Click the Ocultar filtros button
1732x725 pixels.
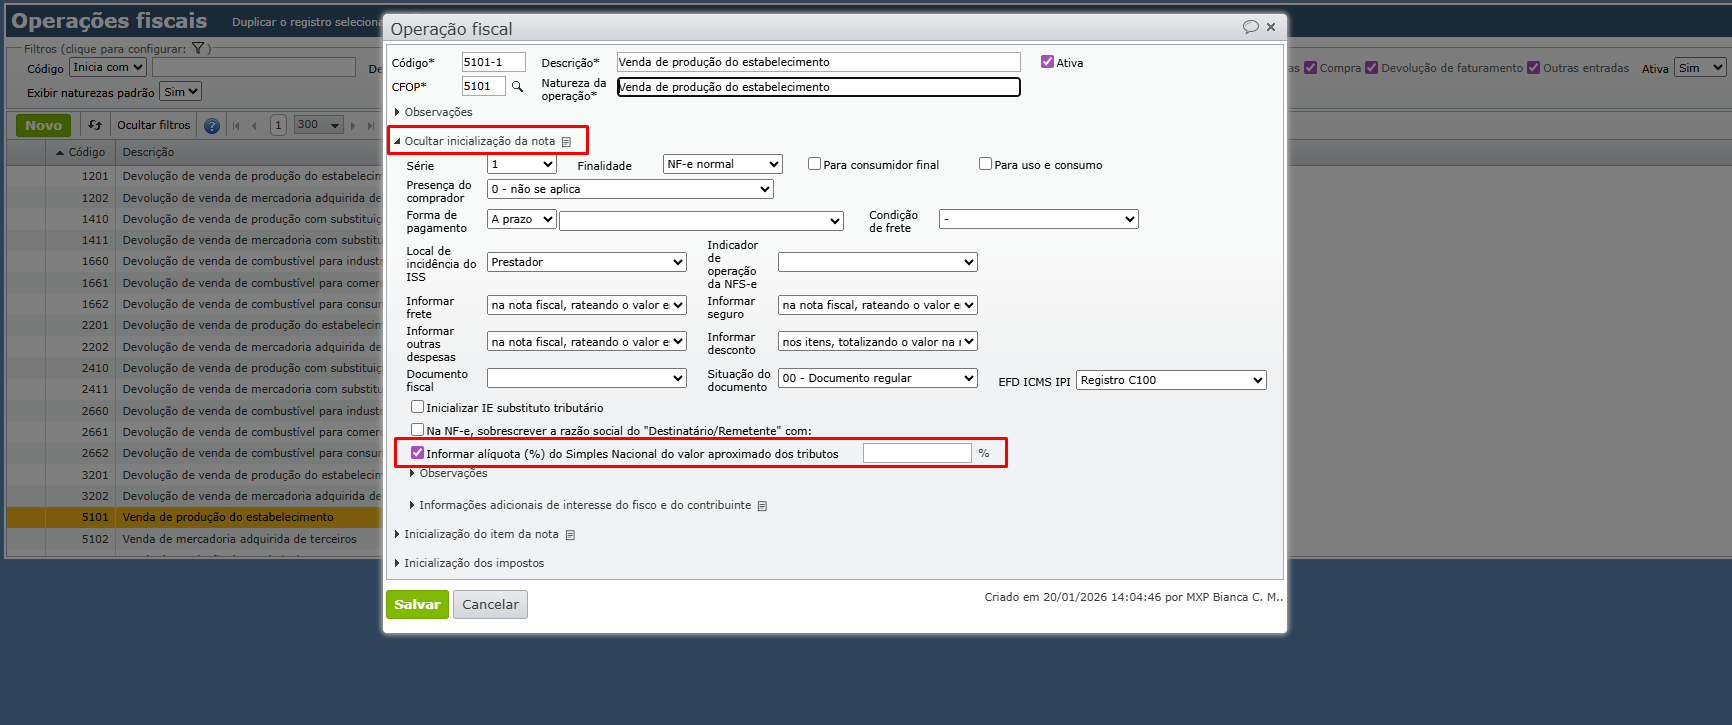153,125
